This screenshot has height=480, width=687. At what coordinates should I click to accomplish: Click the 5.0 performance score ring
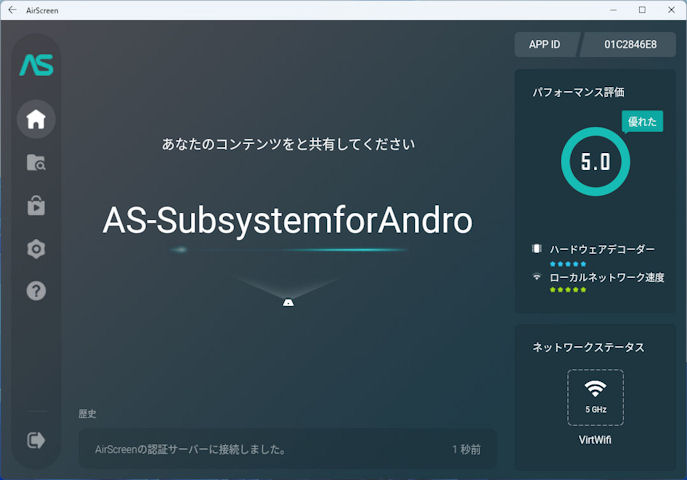pos(595,162)
